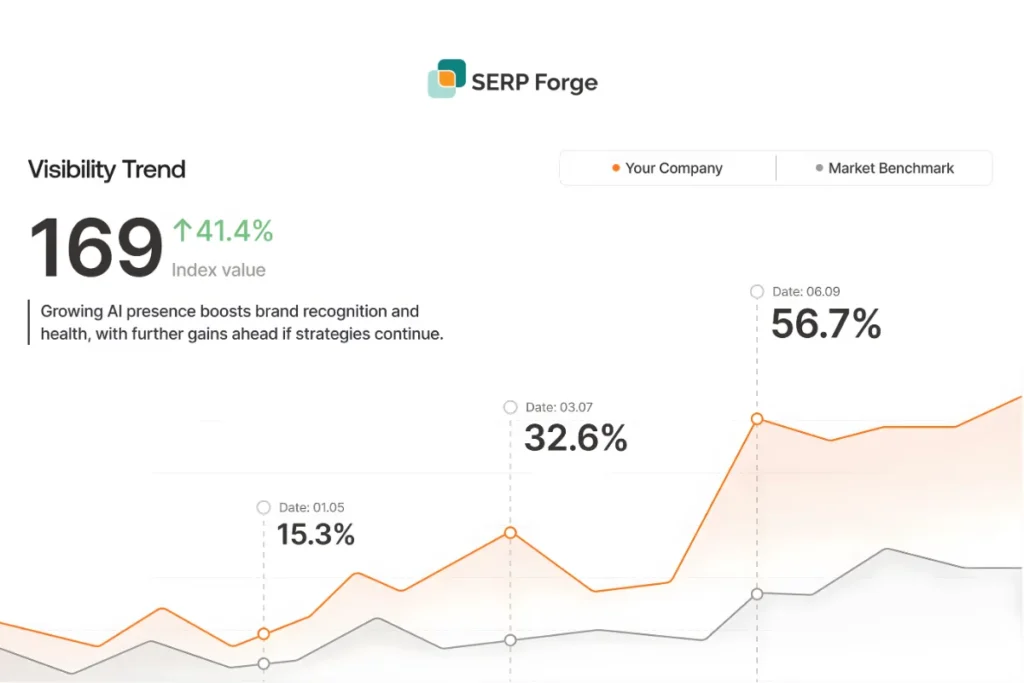This screenshot has height=683, width=1024.
Task: Click gray benchmark point on 01.05 line
Action: (x=264, y=663)
